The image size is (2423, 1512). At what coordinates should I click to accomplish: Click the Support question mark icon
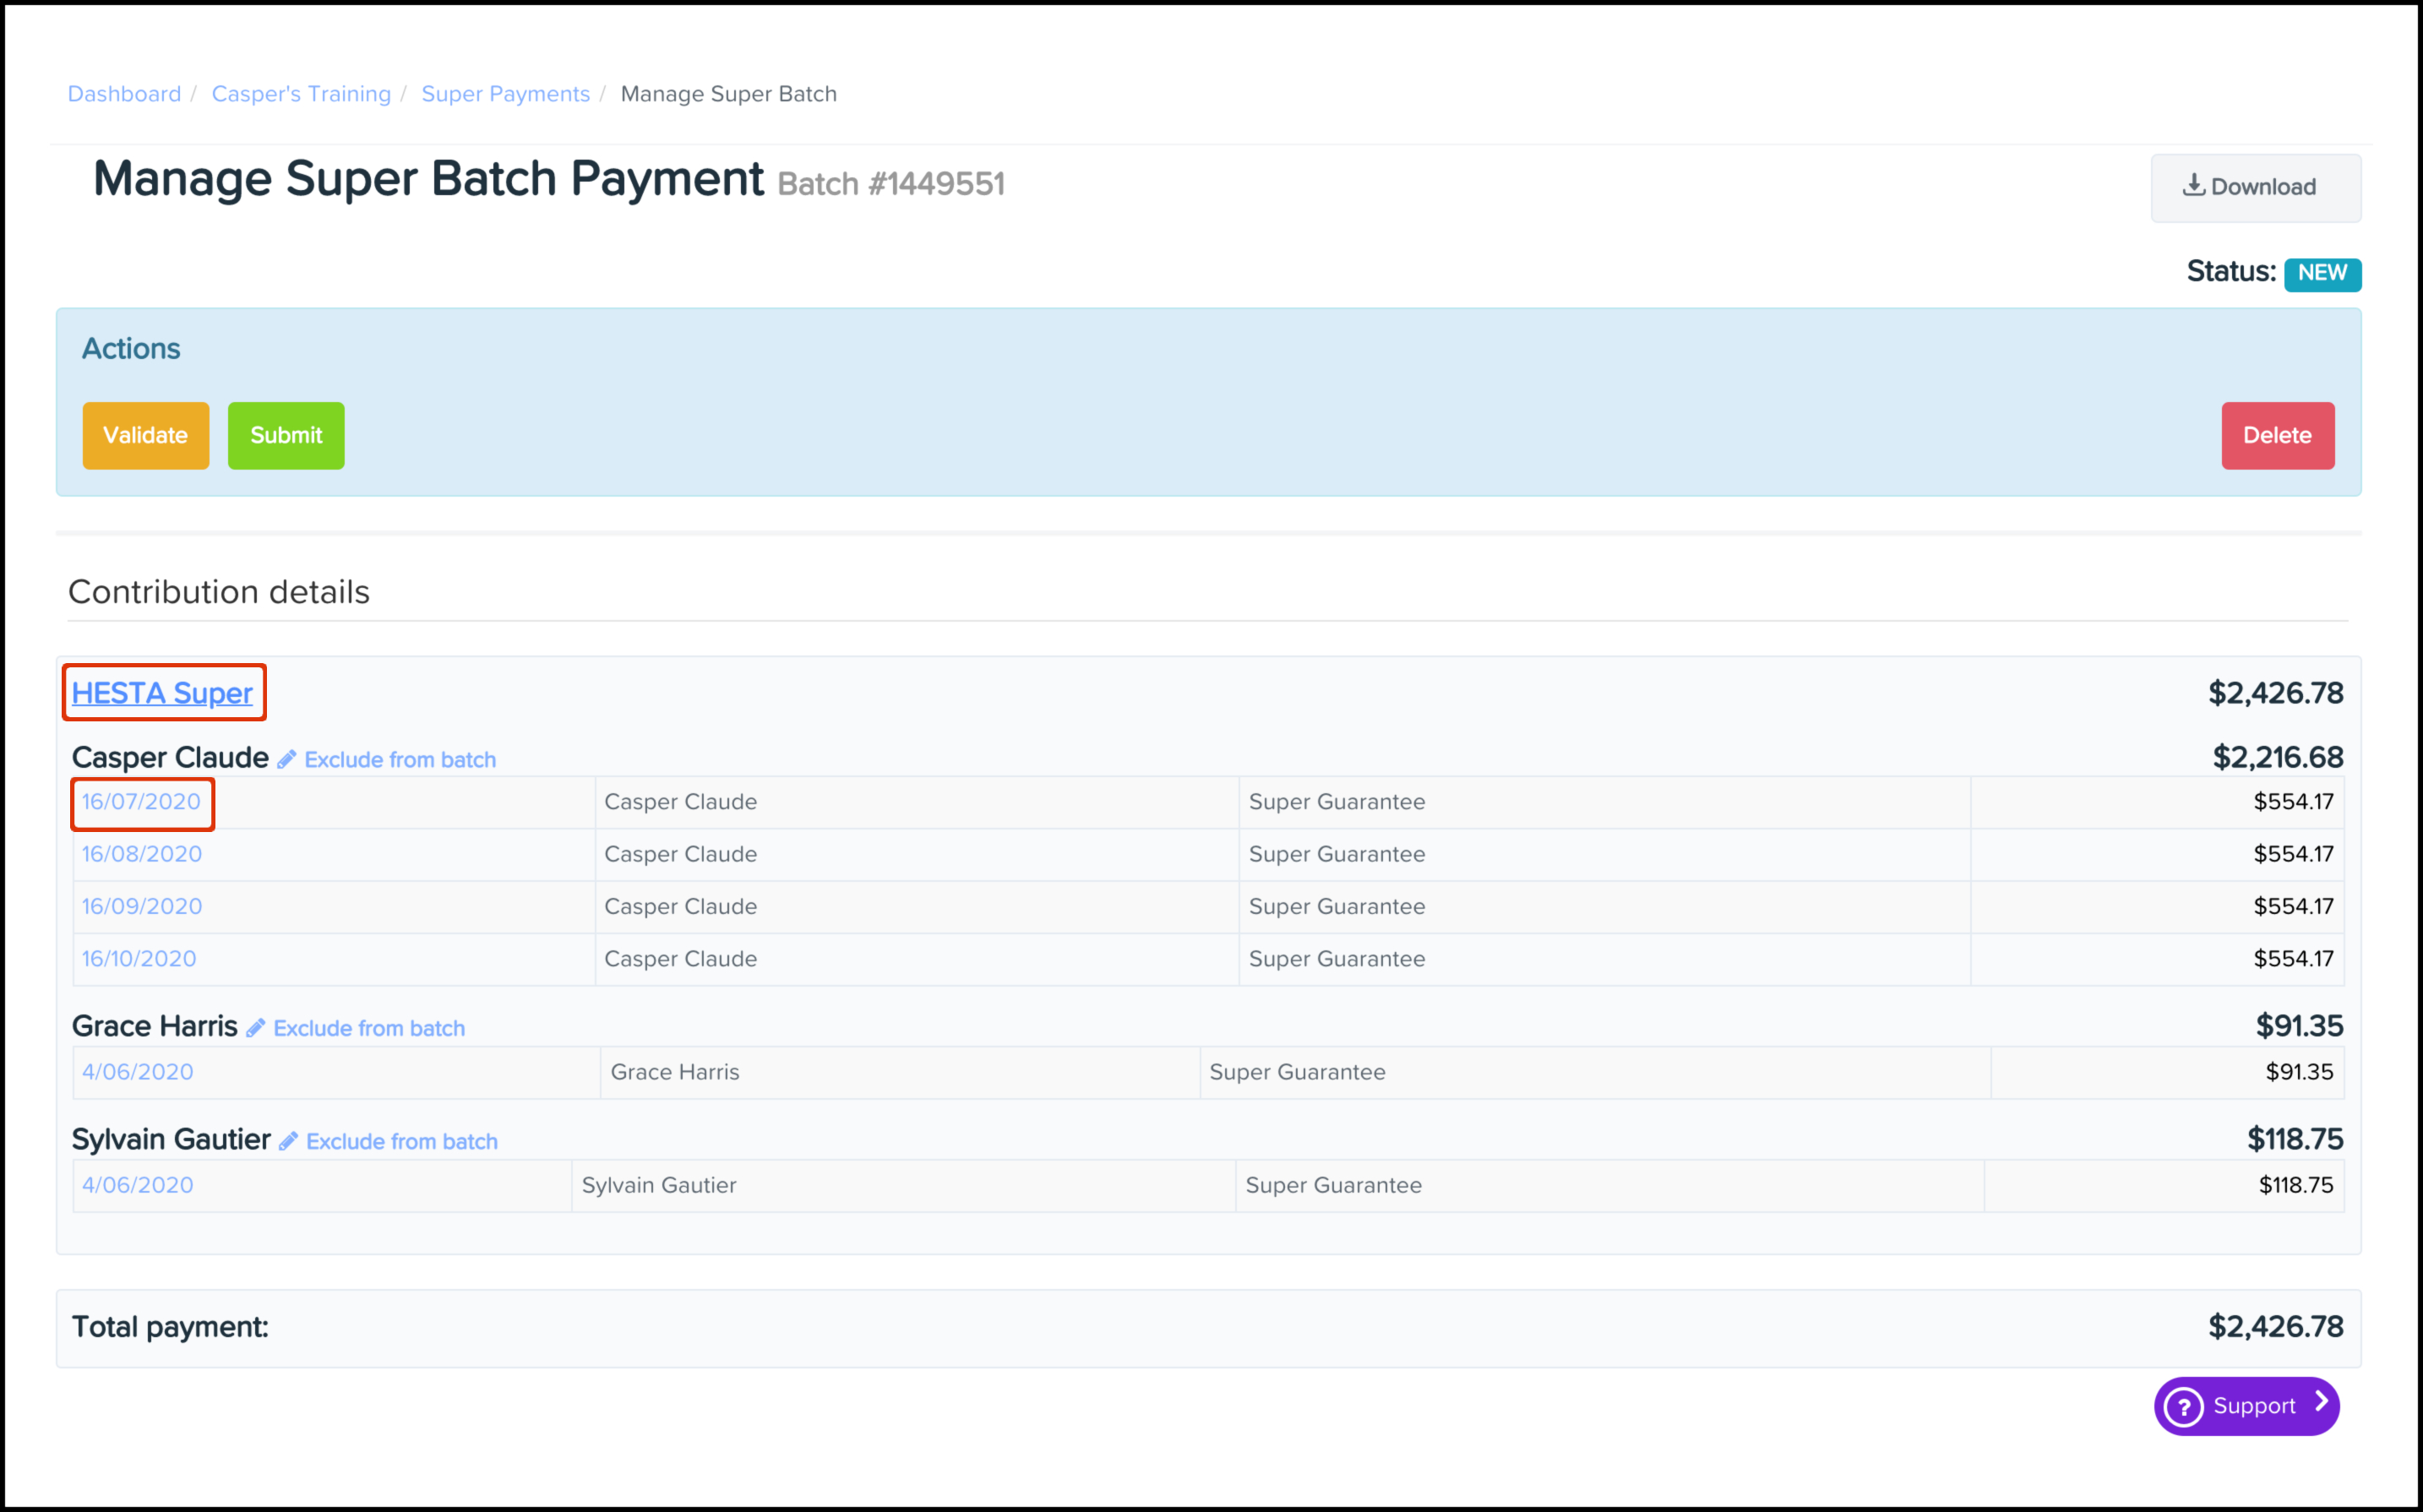pyautogui.click(x=2184, y=1406)
